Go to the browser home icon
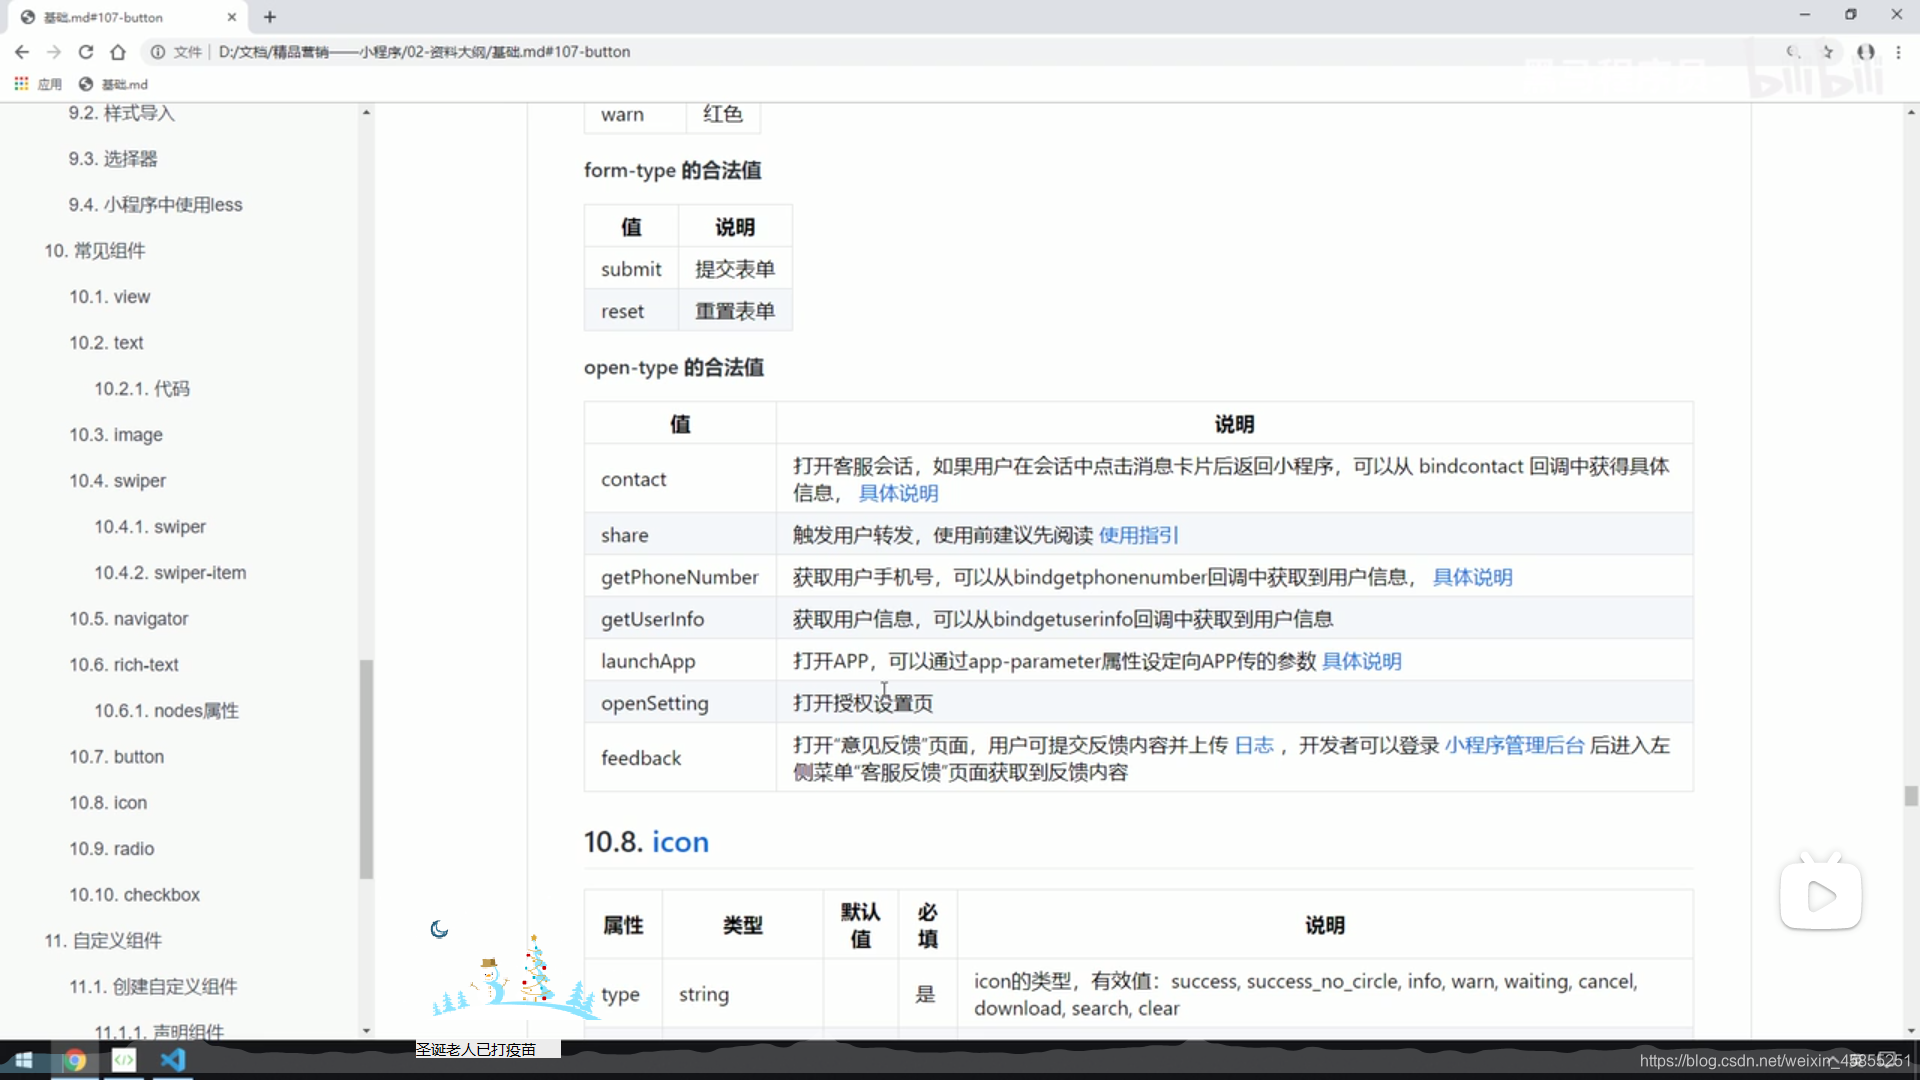The height and width of the screenshot is (1080, 1920). coord(118,52)
